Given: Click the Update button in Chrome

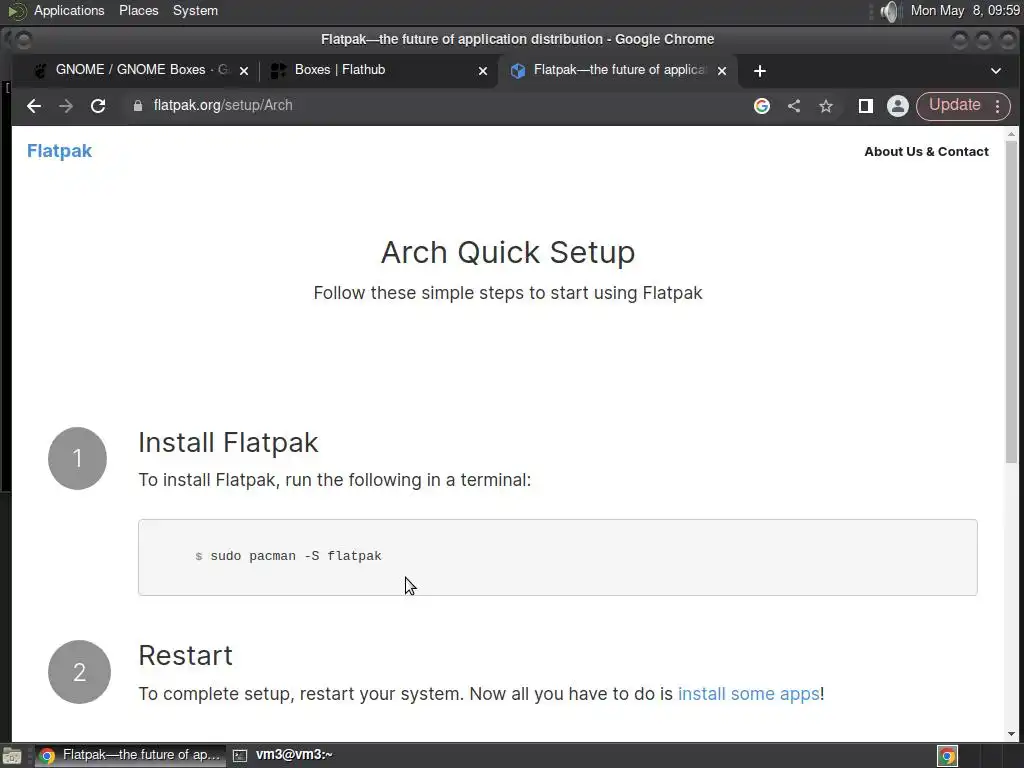Looking at the screenshot, I should 954,105.
